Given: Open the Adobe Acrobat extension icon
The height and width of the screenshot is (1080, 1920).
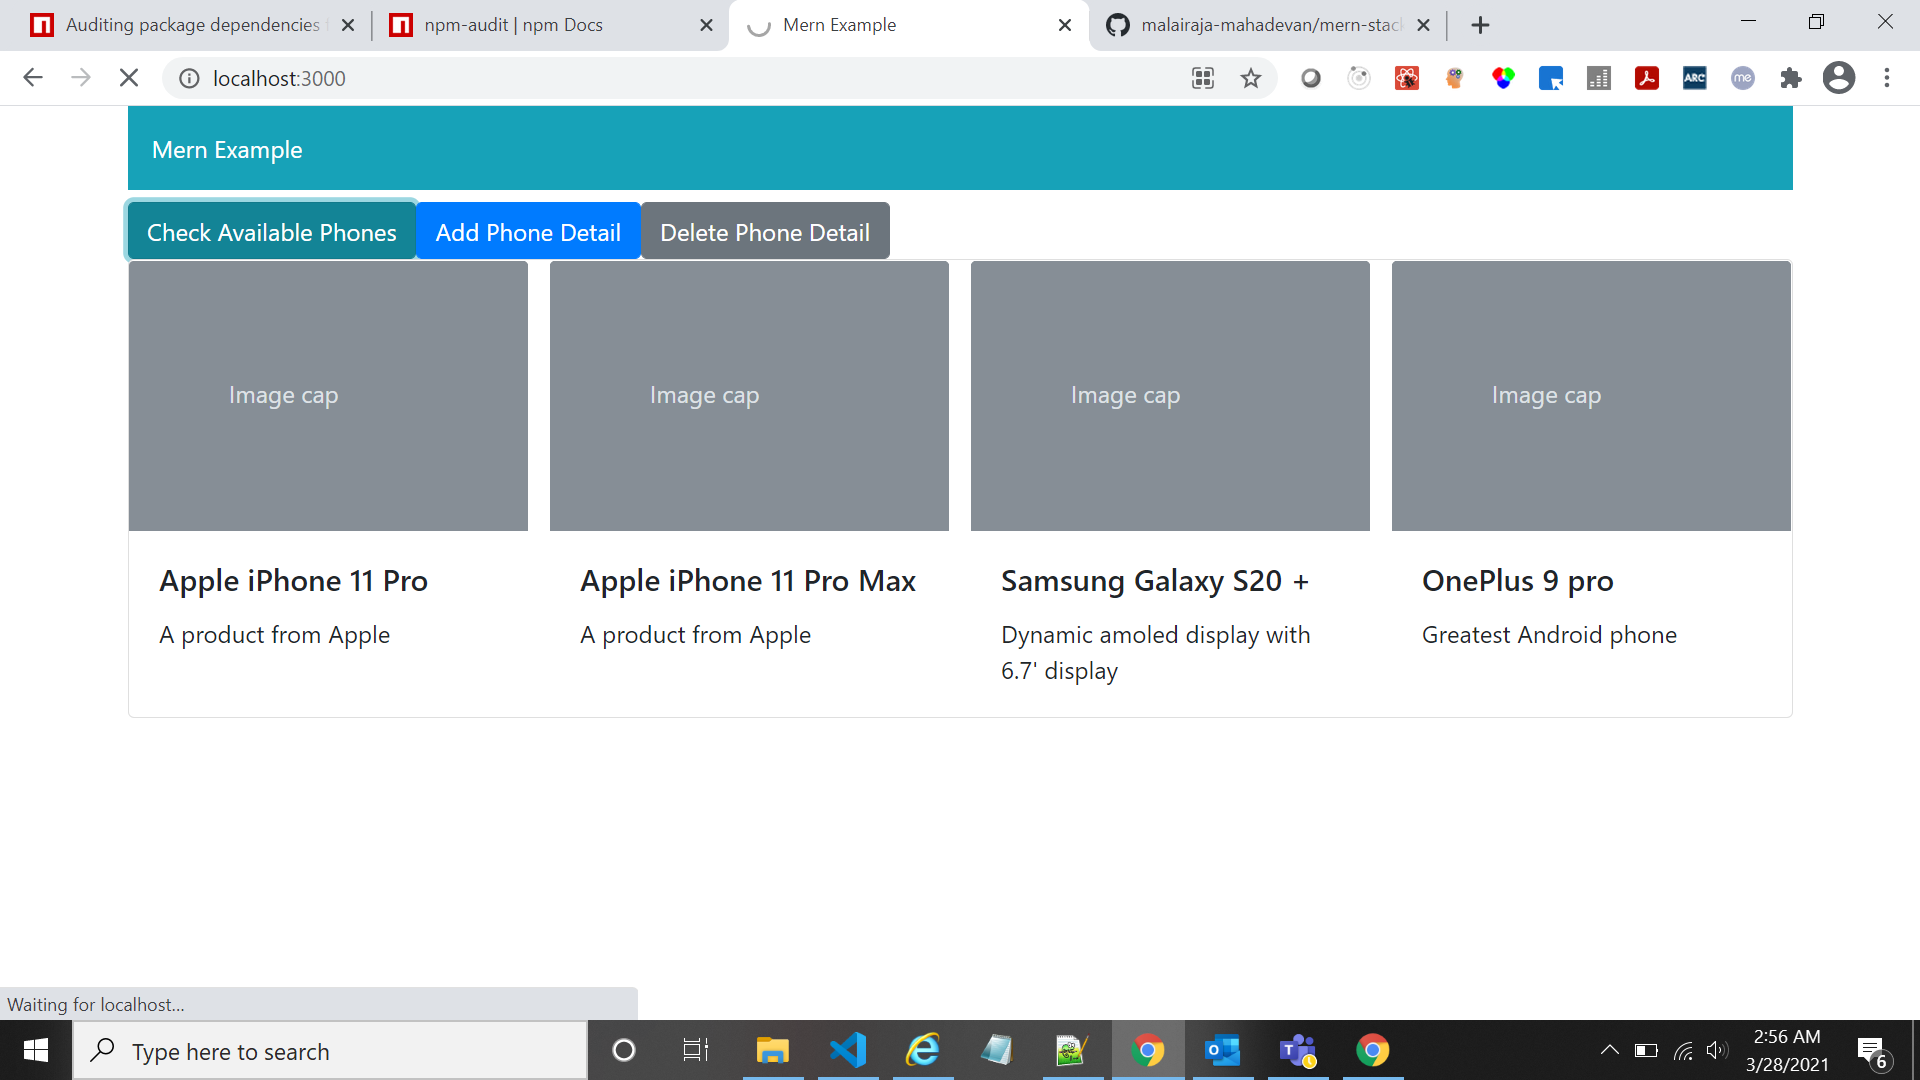Looking at the screenshot, I should point(1647,78).
